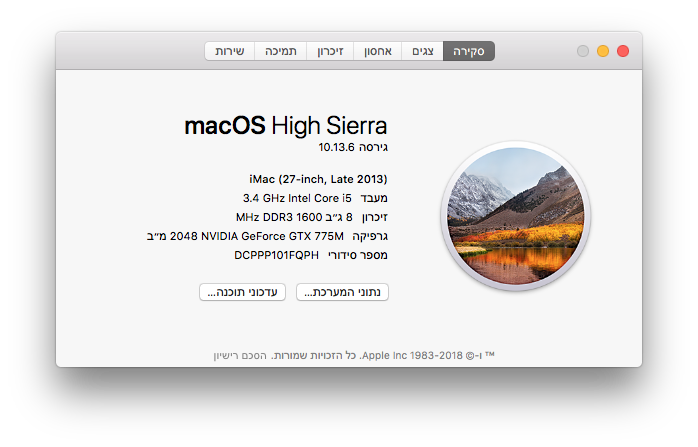Screen dimensions: 698x447
Task: Click the עדכוני תוכנה (Software Update) button
Action: 242,292
